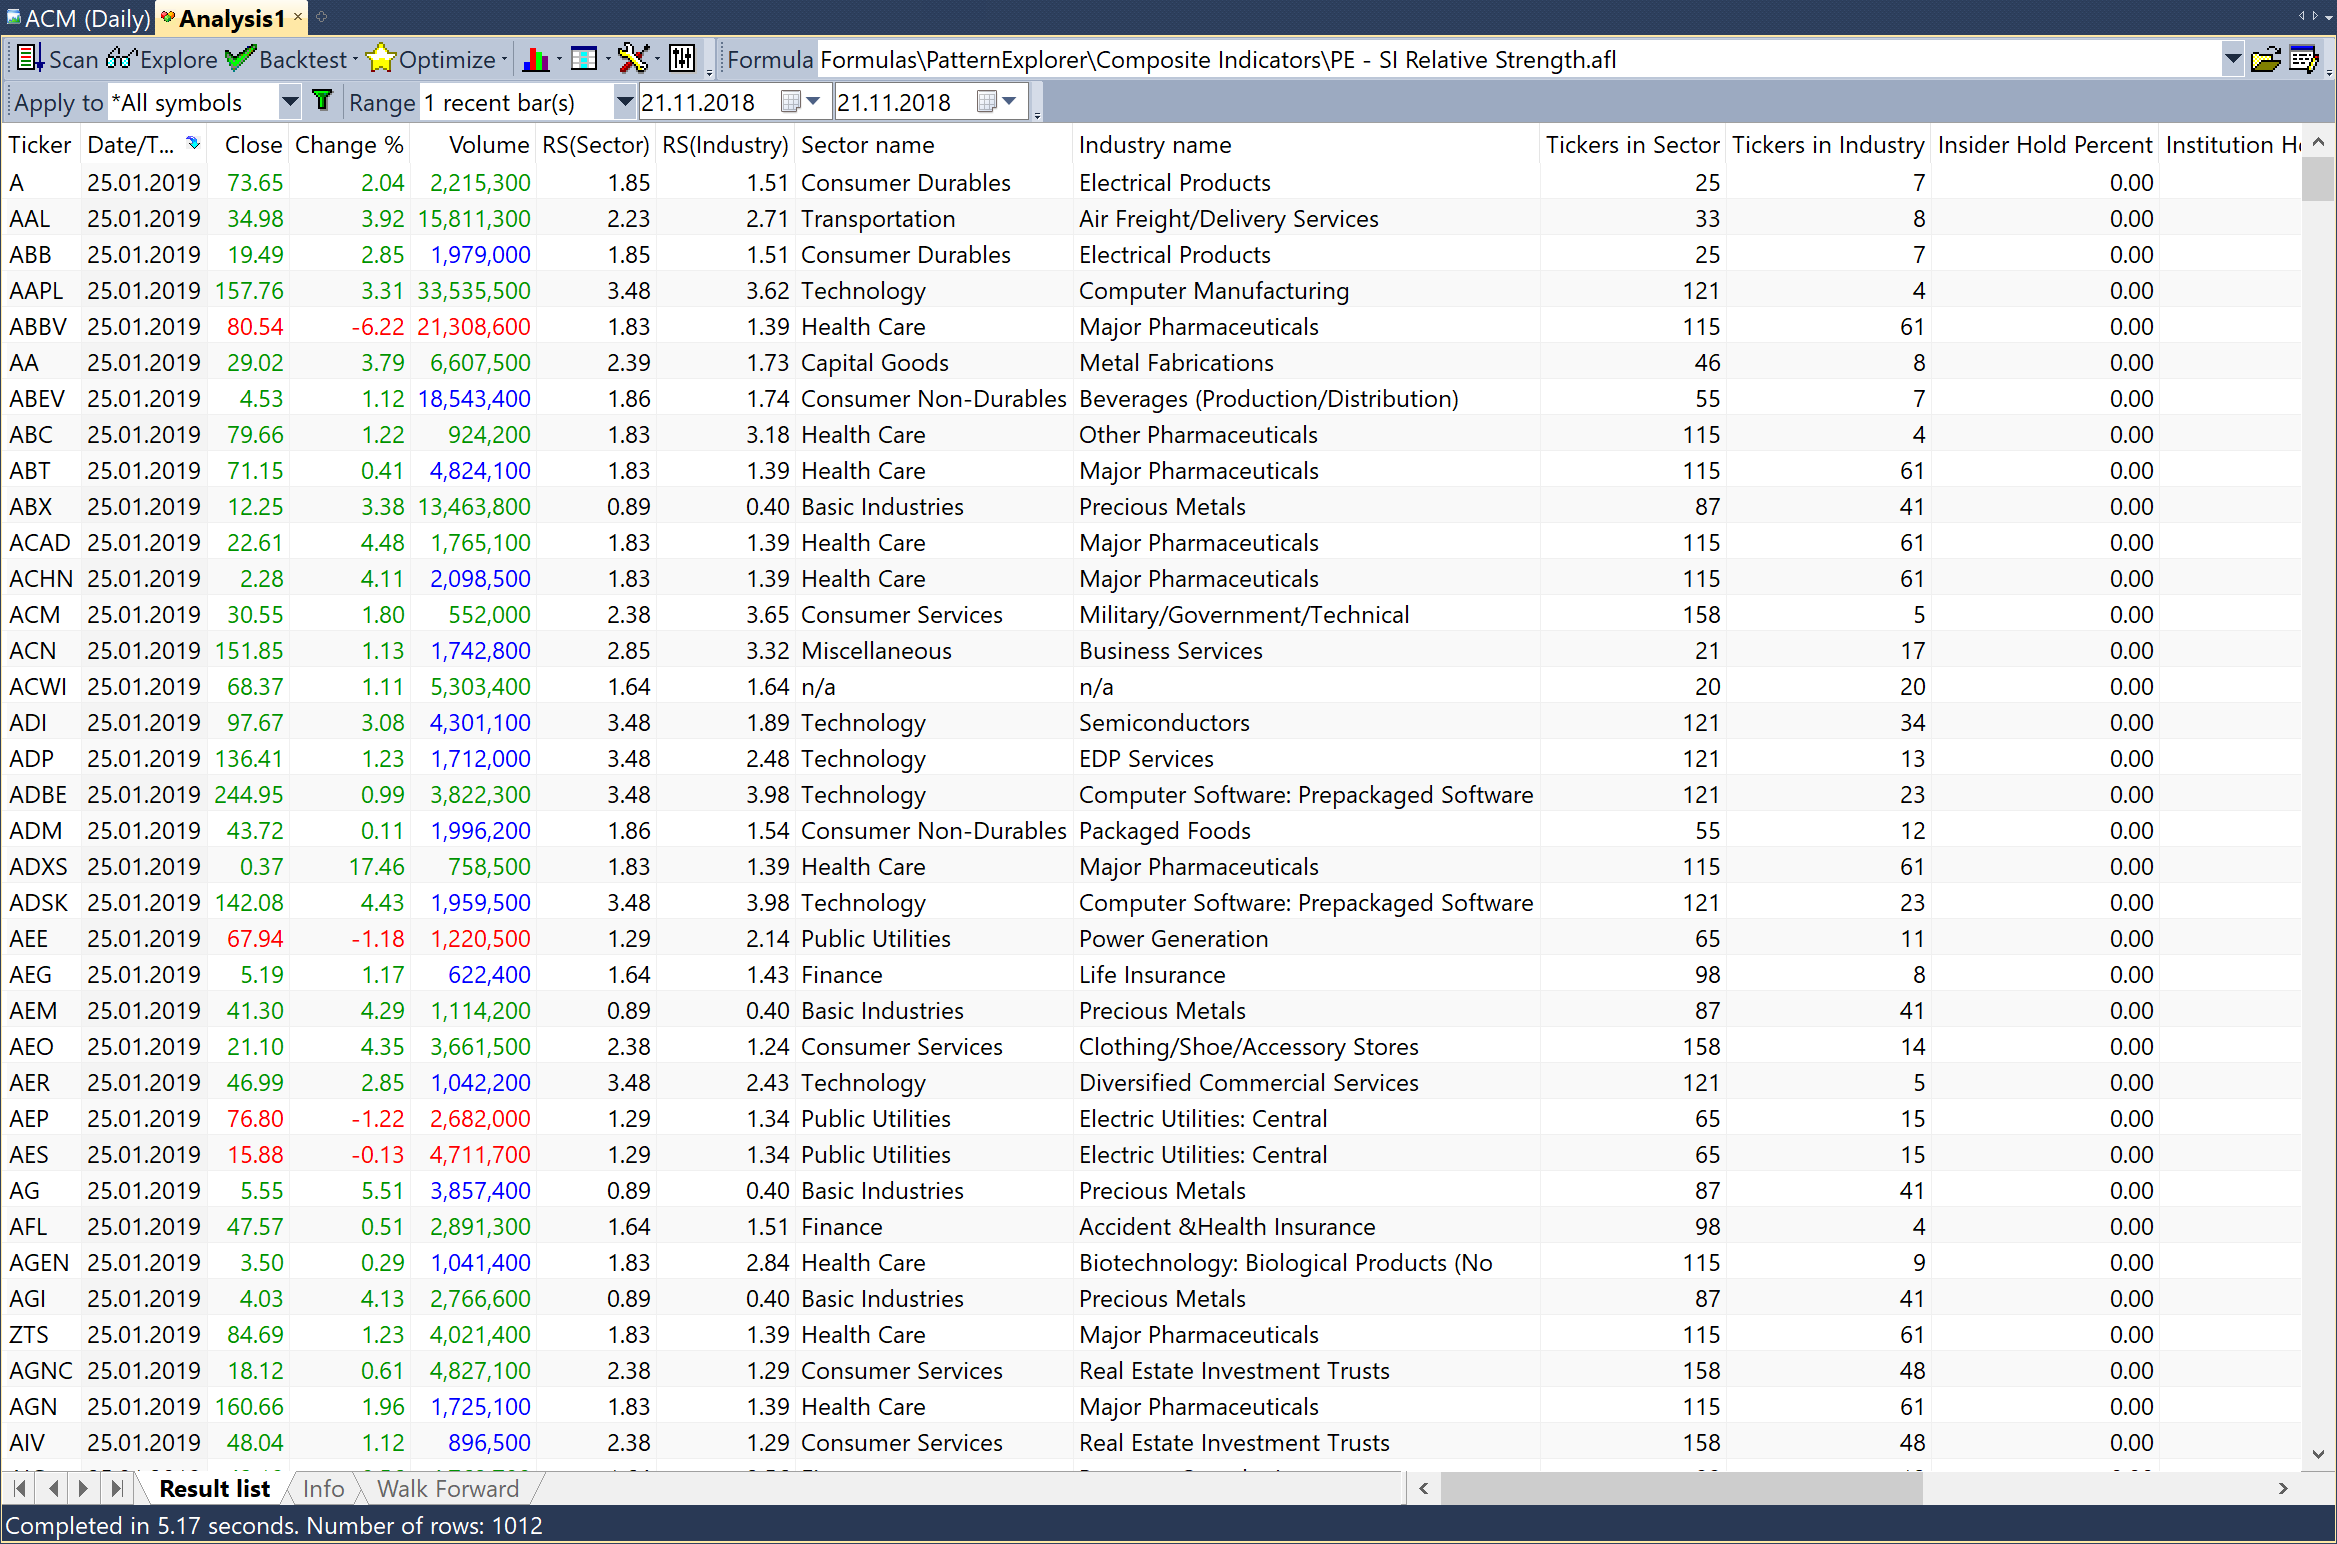Switch to the ACM (Daily) tab

tap(78, 18)
